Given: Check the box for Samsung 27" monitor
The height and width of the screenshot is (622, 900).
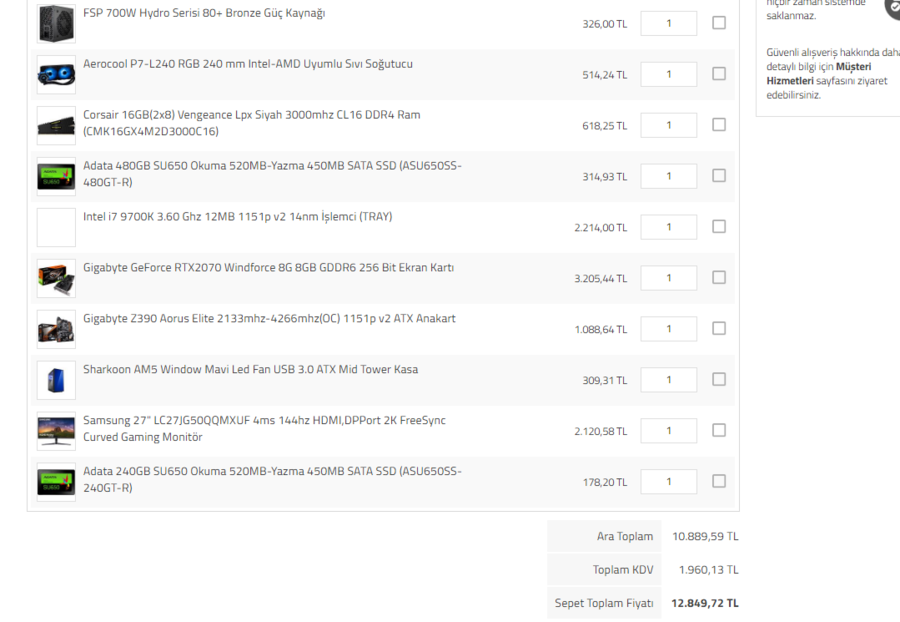Looking at the screenshot, I should point(719,430).
